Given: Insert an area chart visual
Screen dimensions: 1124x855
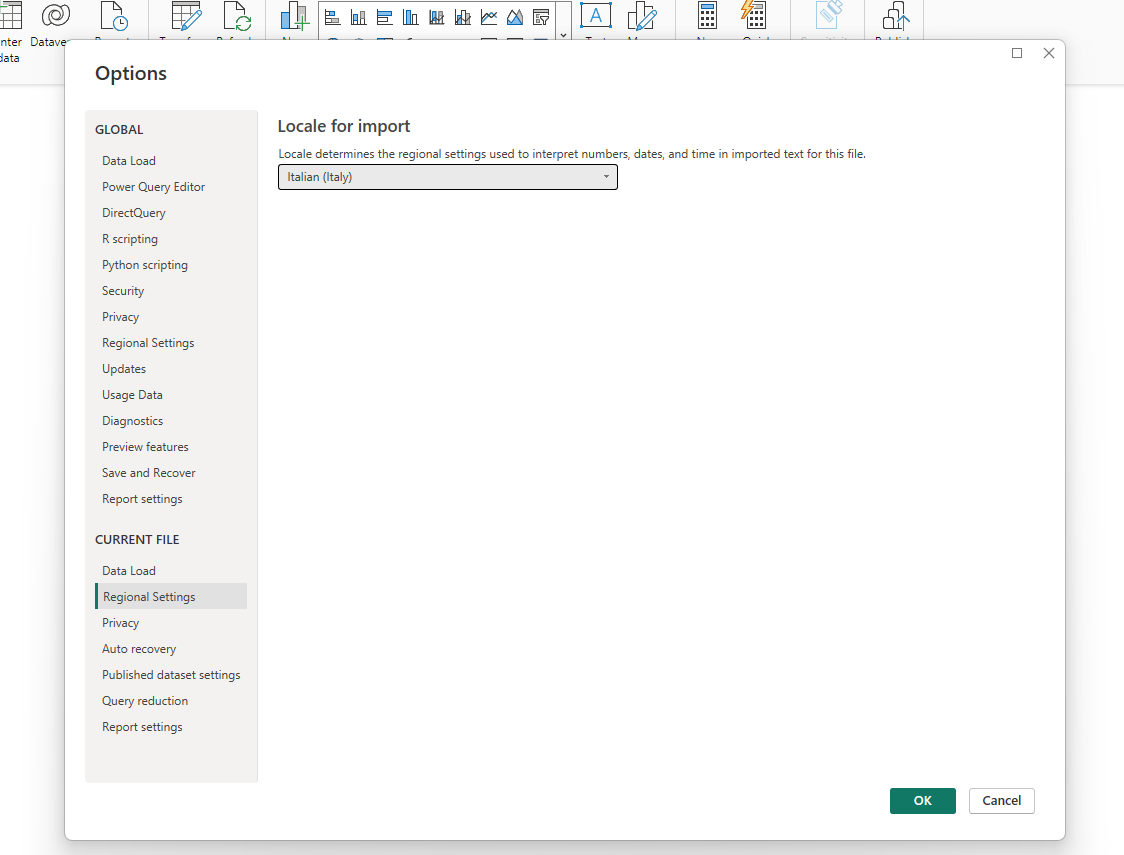Looking at the screenshot, I should [x=515, y=16].
